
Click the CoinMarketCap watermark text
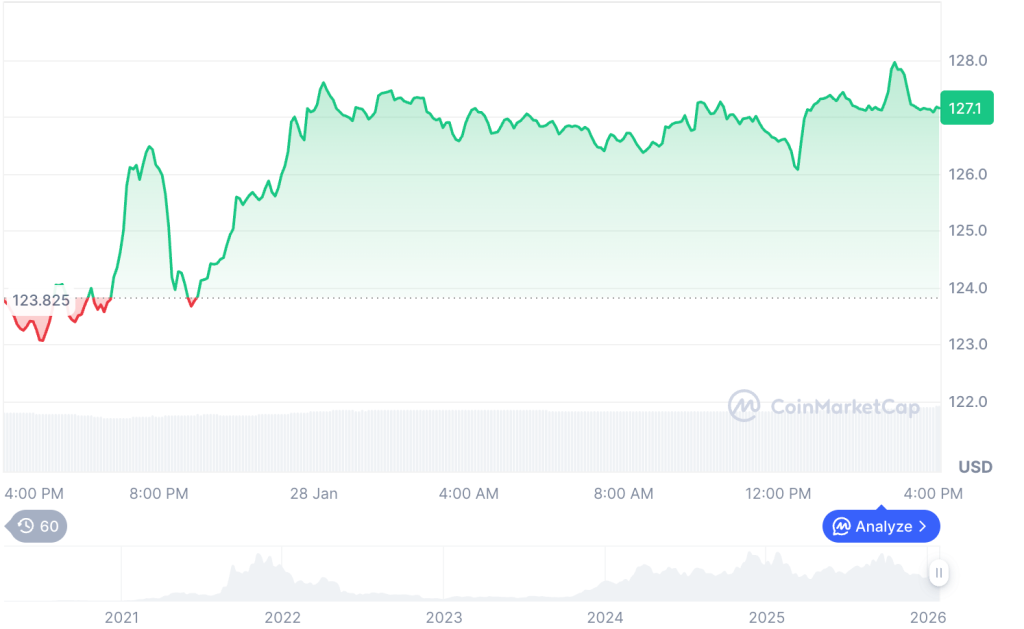click(845, 406)
